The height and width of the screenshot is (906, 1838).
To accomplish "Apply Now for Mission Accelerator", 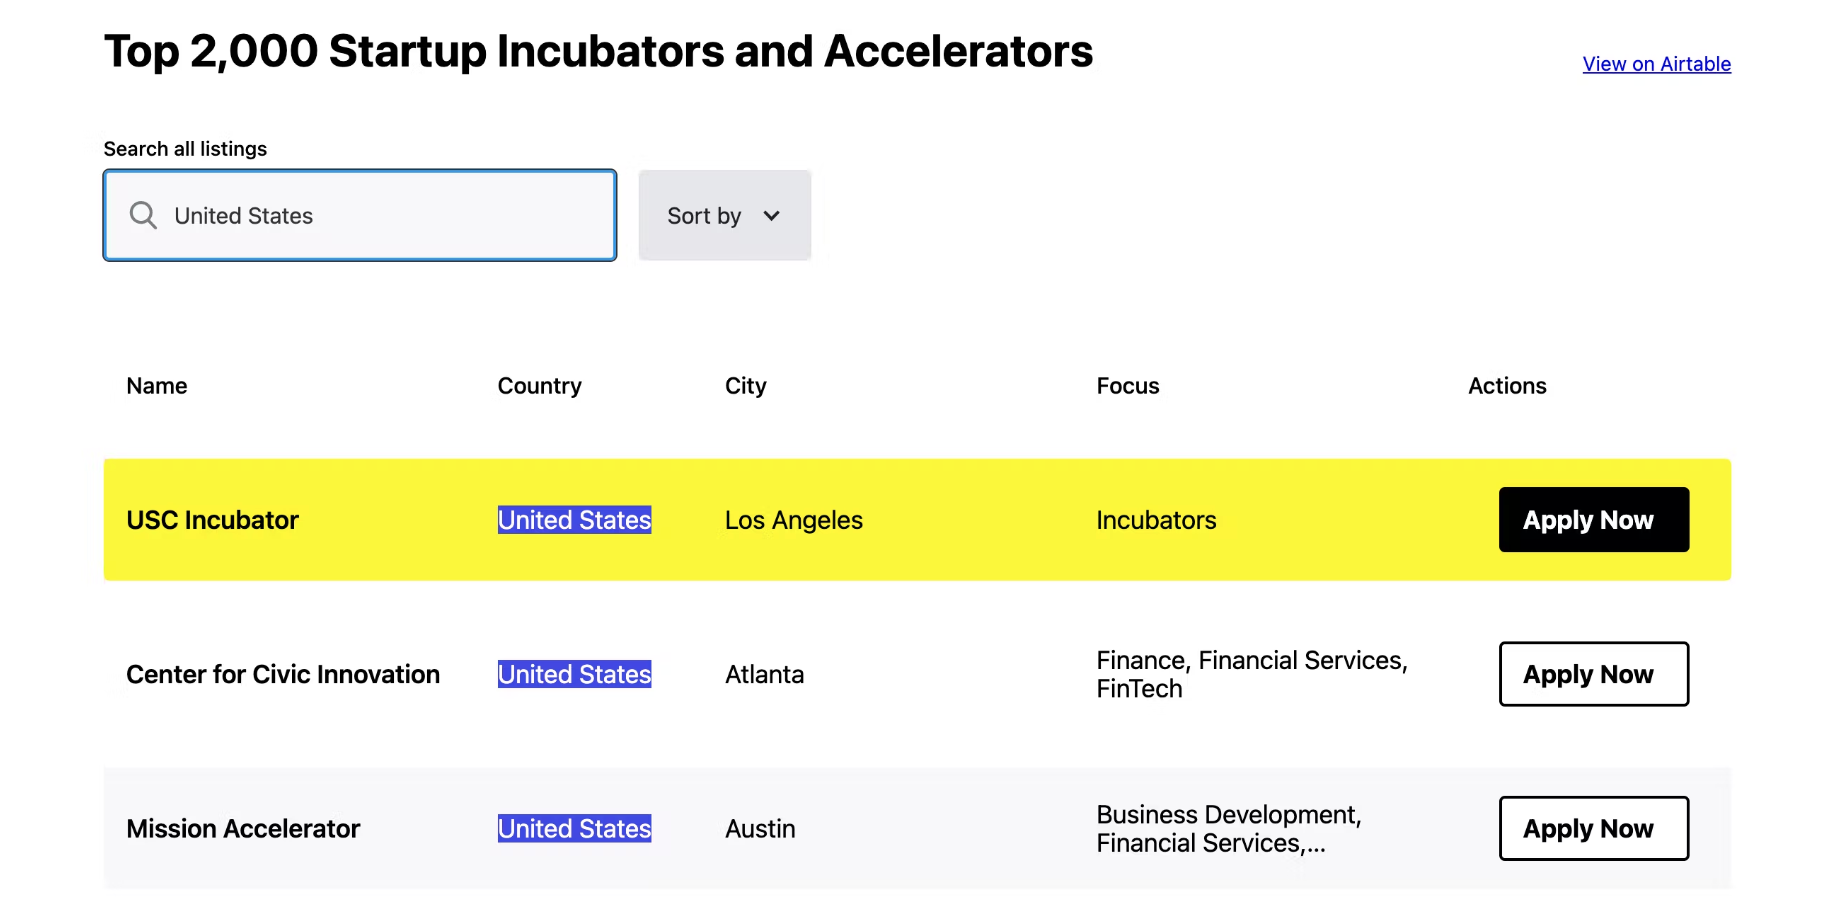I will click(x=1593, y=828).
